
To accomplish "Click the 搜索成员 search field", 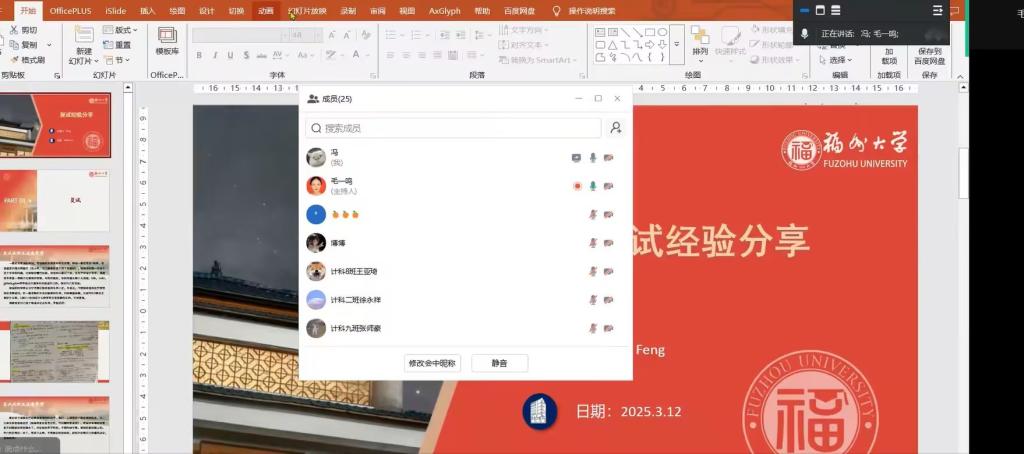I will click(454, 128).
